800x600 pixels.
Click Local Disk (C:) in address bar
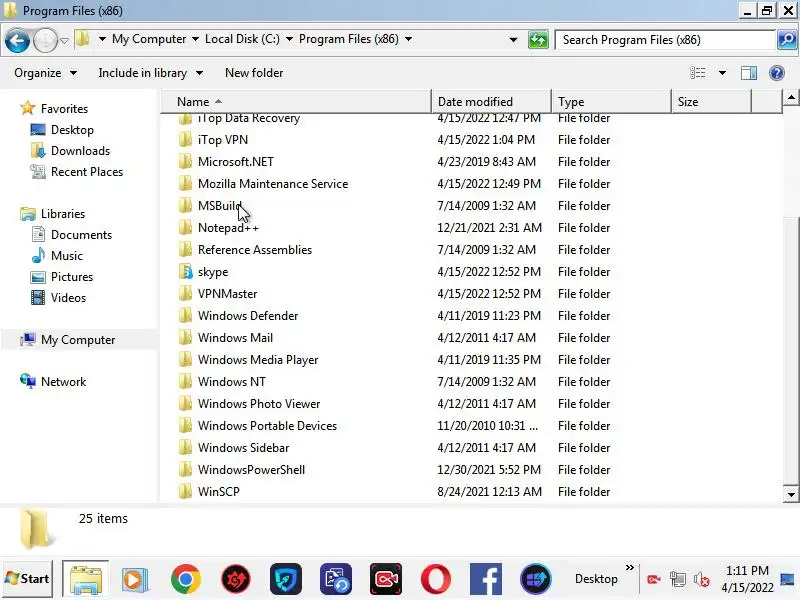tap(242, 39)
